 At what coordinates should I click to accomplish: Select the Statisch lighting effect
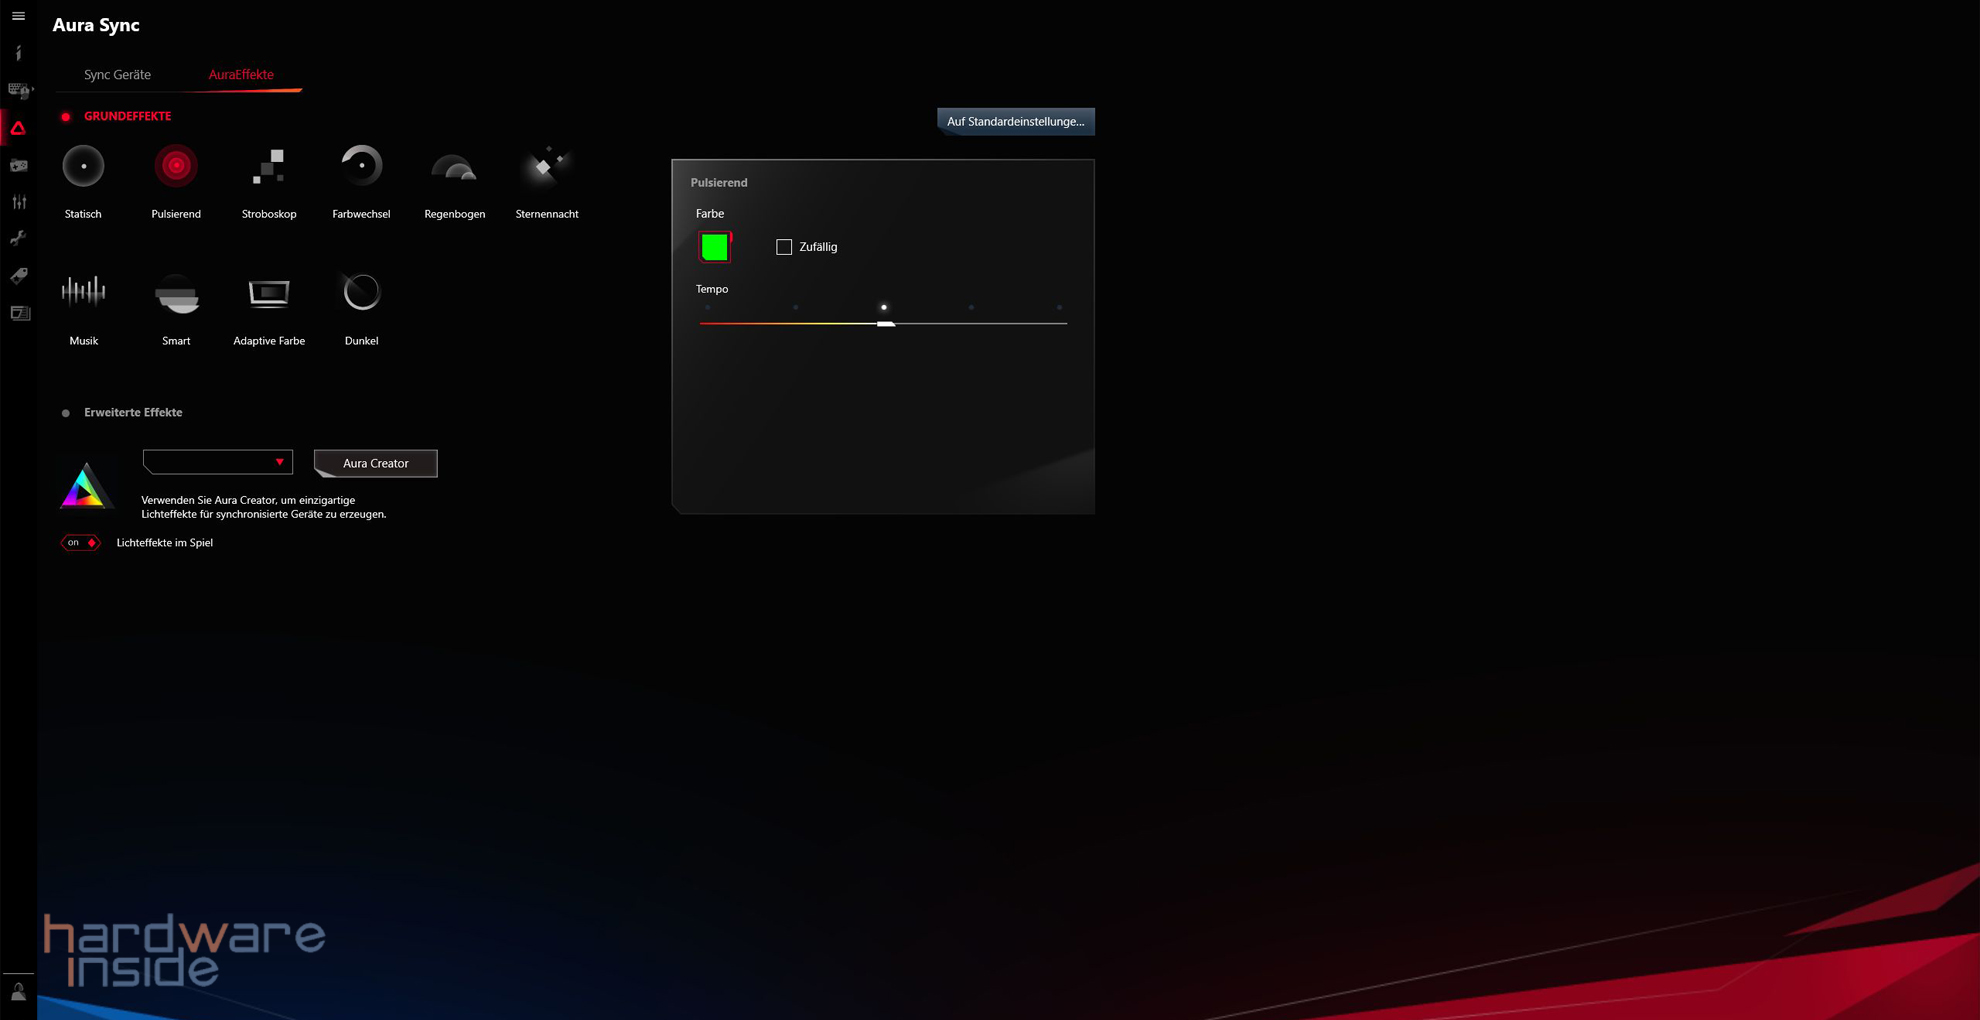tap(83, 167)
